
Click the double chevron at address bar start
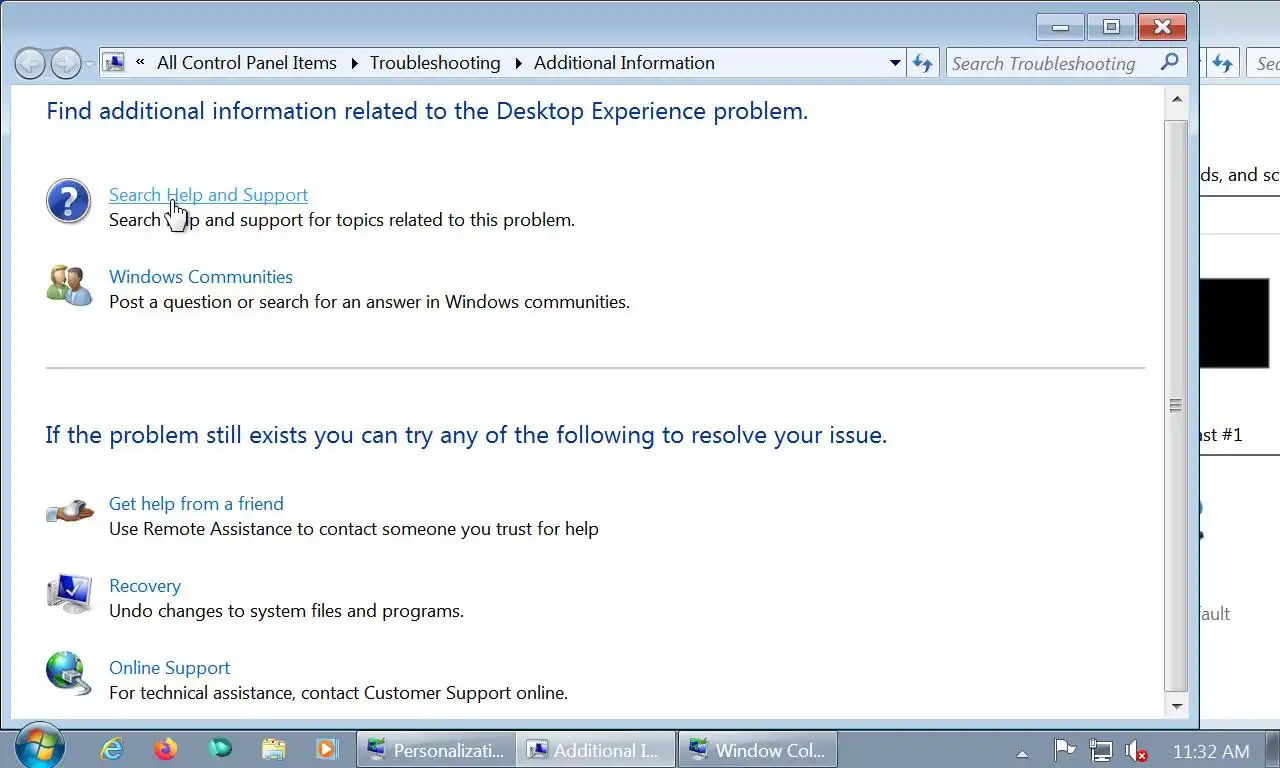pyautogui.click(x=140, y=63)
